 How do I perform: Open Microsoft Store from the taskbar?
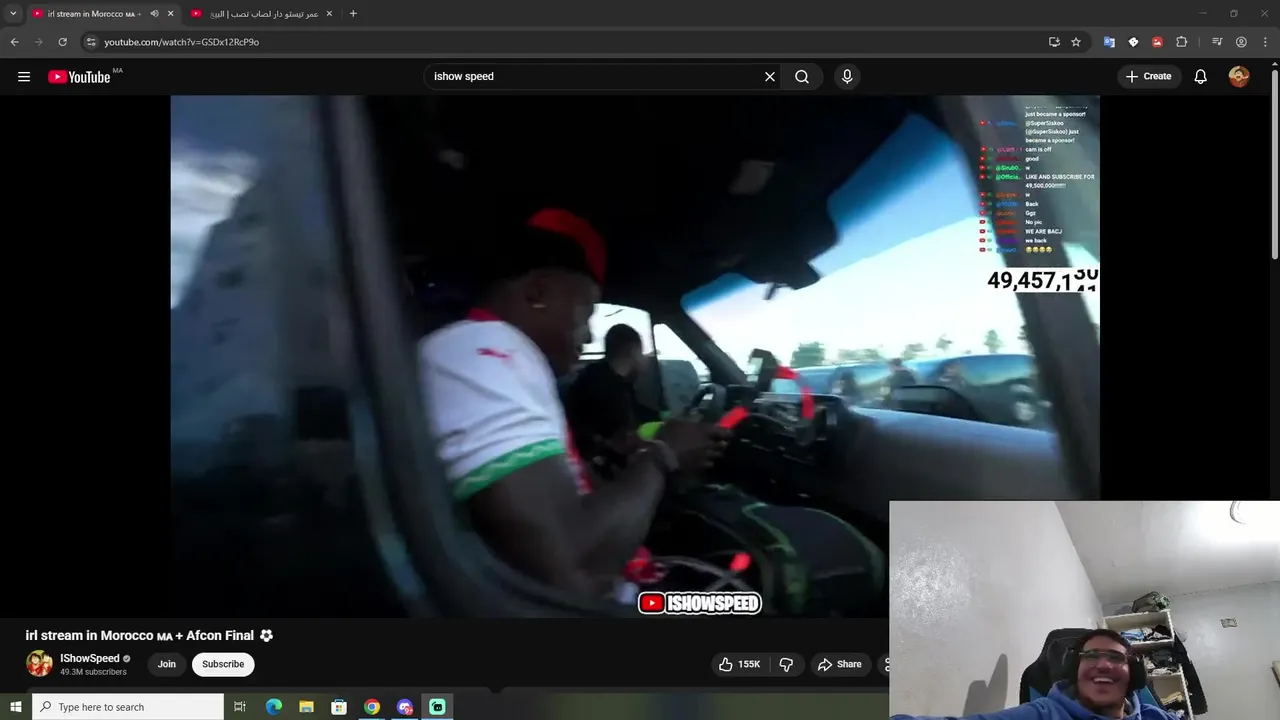click(339, 707)
